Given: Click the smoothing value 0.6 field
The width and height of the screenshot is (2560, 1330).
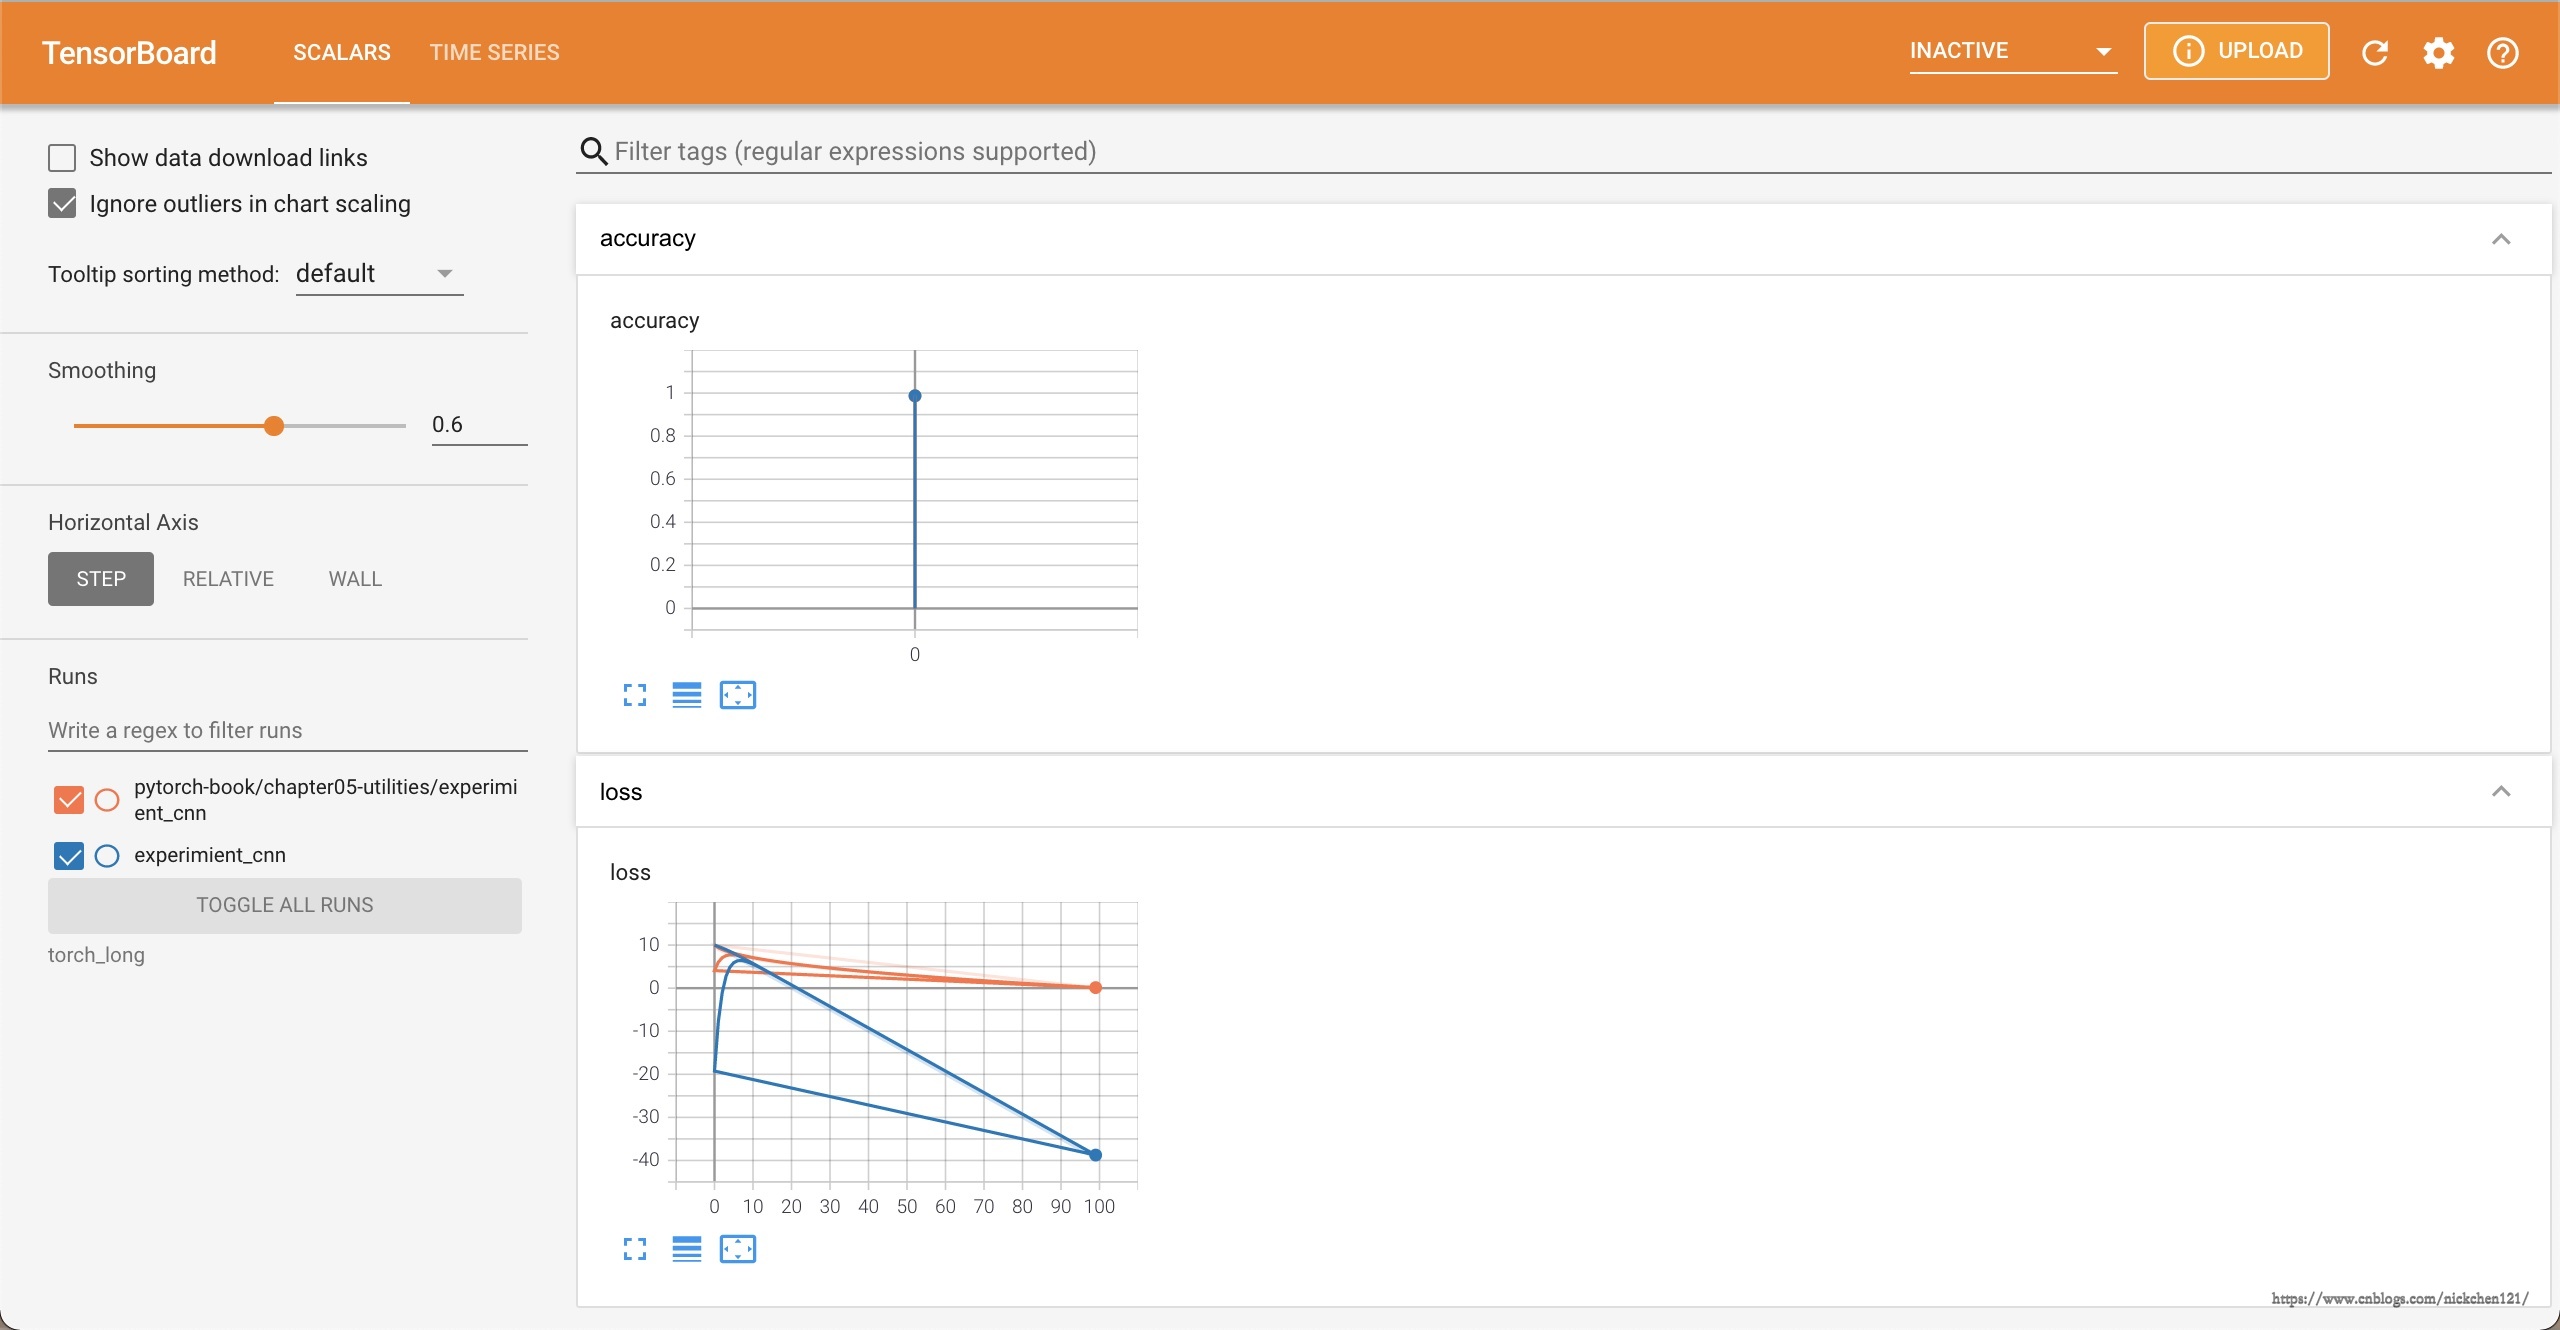Looking at the screenshot, I should tap(479, 425).
